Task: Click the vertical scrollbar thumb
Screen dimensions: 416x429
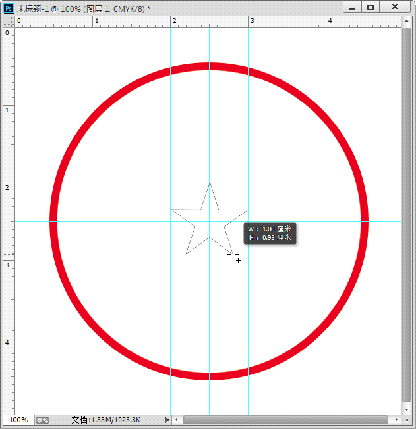Action: tap(406, 215)
